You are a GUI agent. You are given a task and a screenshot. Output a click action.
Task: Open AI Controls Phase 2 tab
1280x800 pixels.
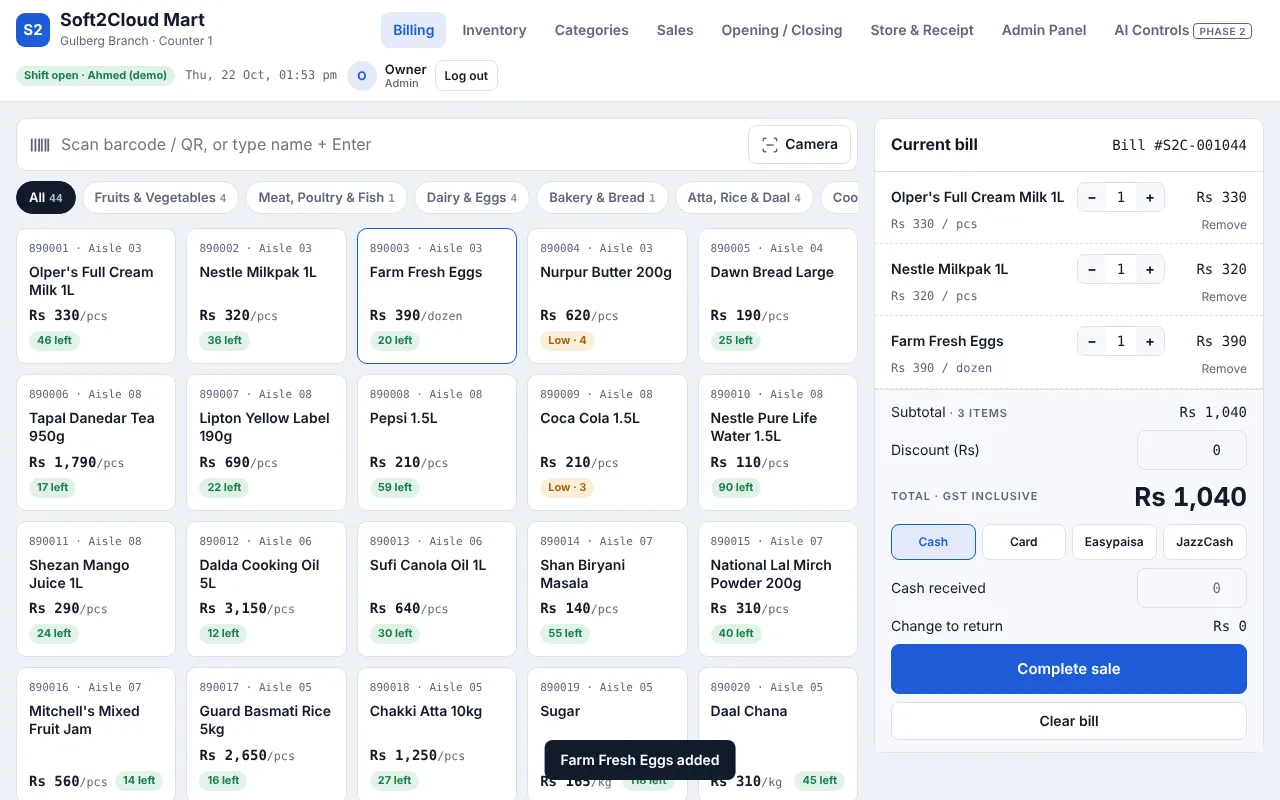point(1184,30)
